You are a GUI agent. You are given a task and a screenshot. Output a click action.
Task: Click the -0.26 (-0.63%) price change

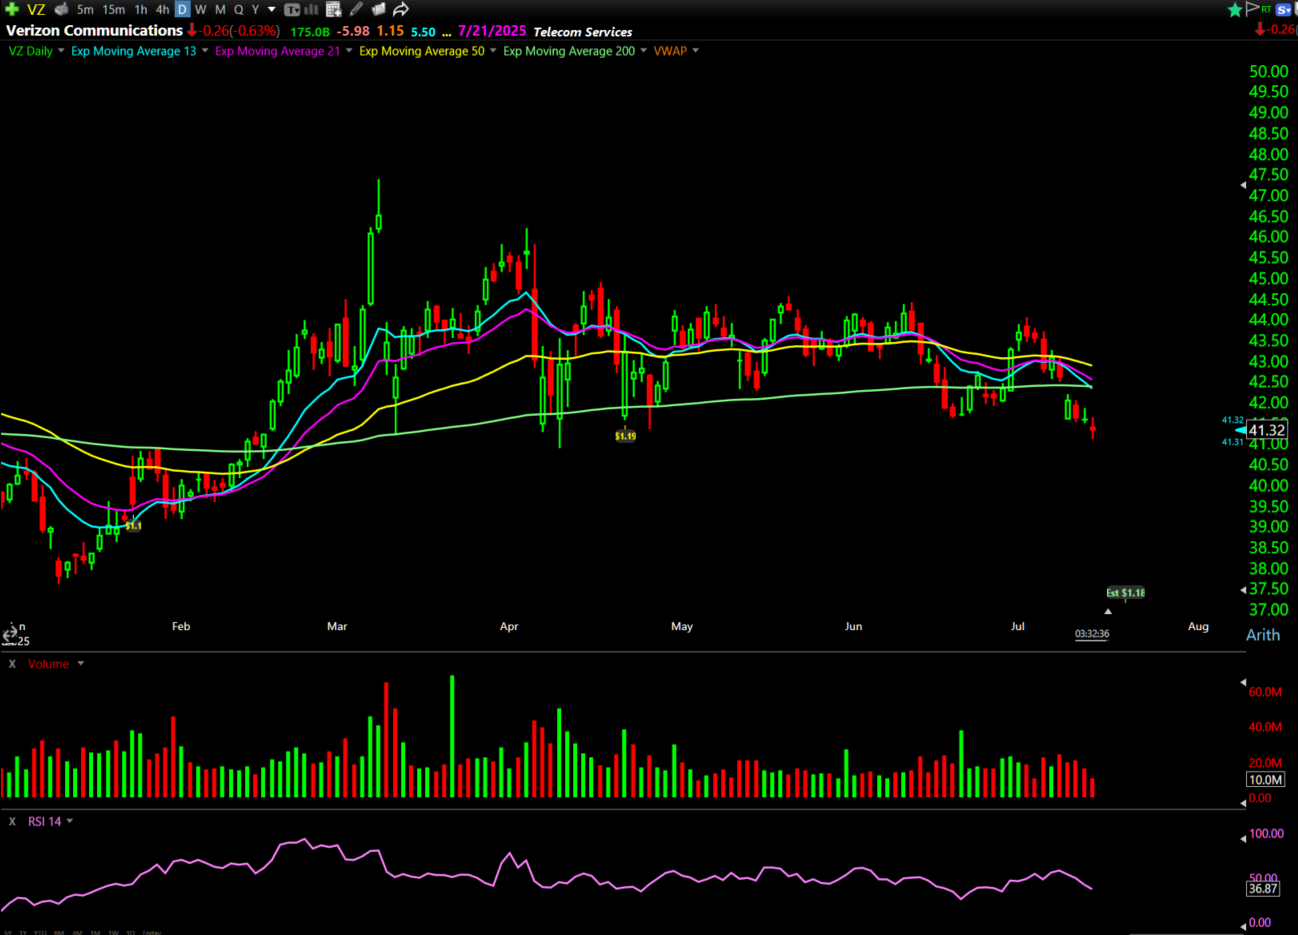[x=240, y=31]
